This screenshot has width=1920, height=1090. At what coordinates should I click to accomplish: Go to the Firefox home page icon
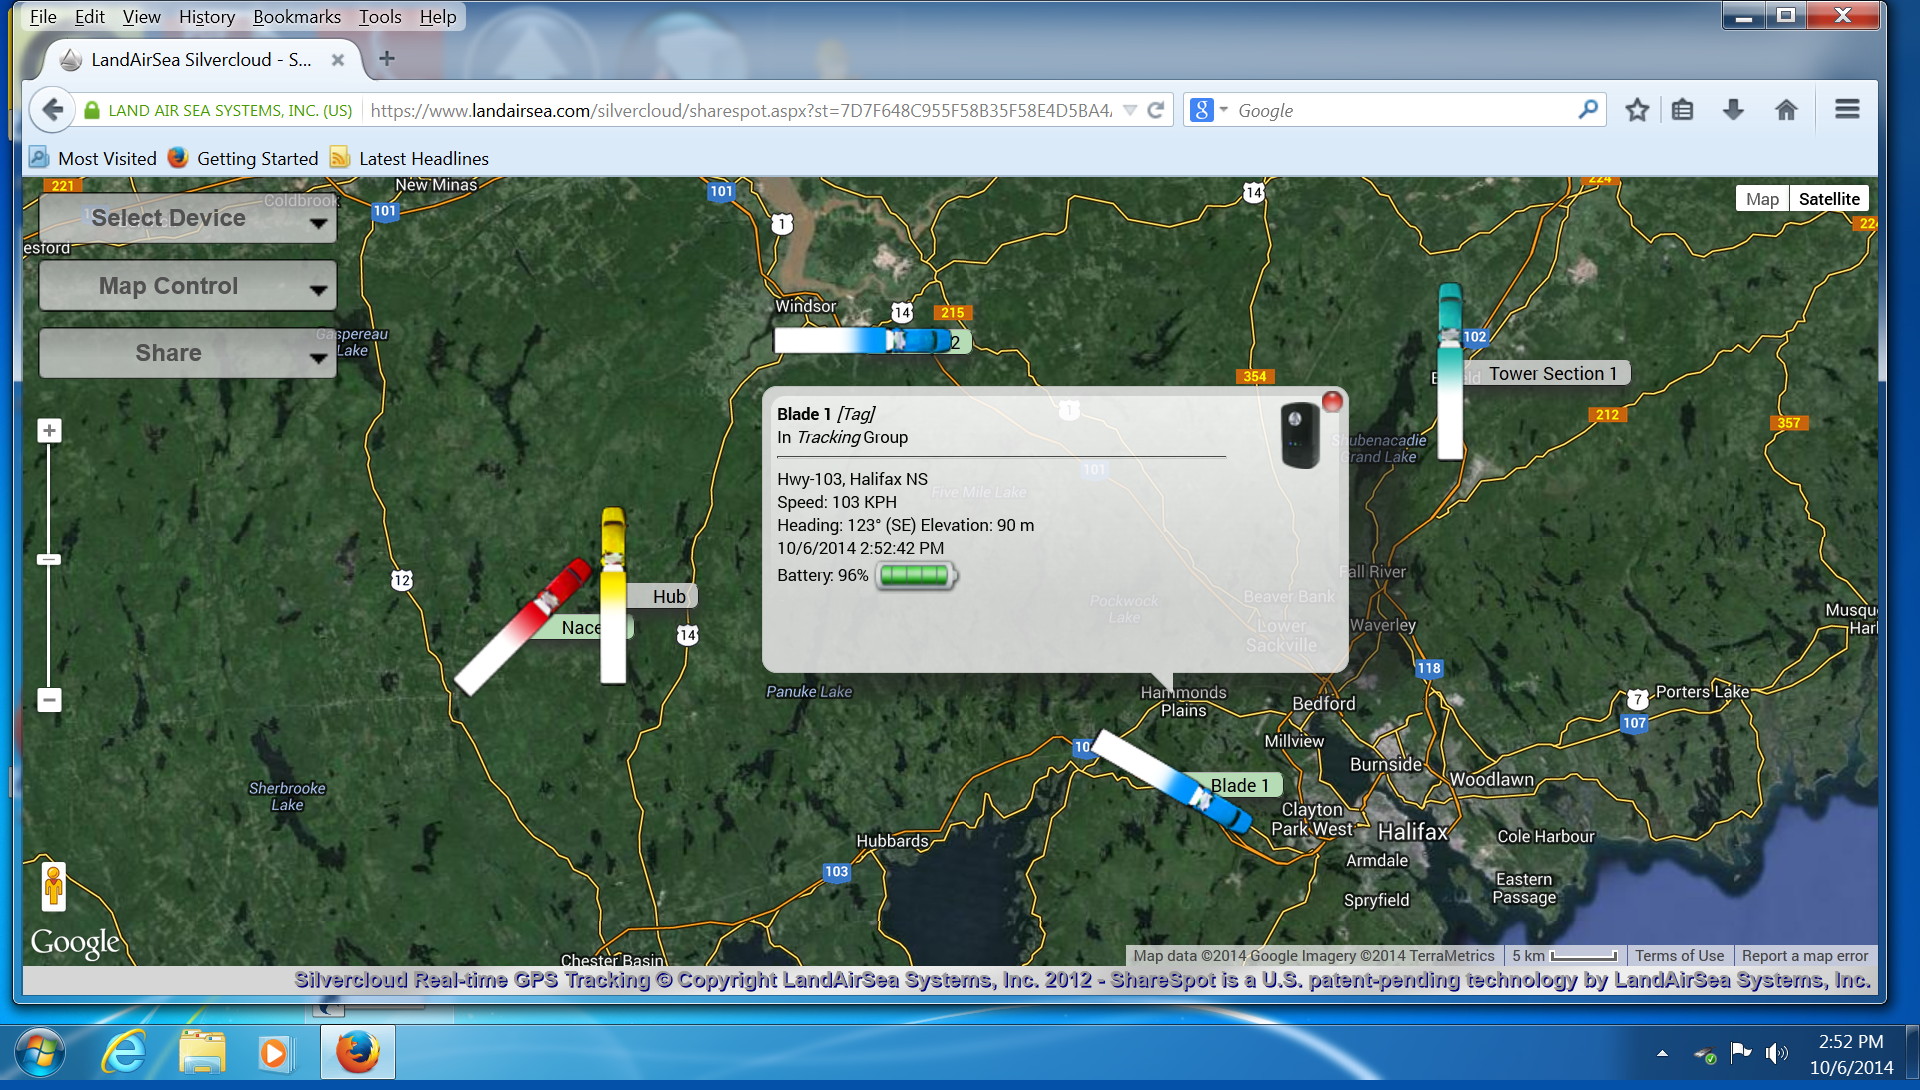pos(1786,110)
